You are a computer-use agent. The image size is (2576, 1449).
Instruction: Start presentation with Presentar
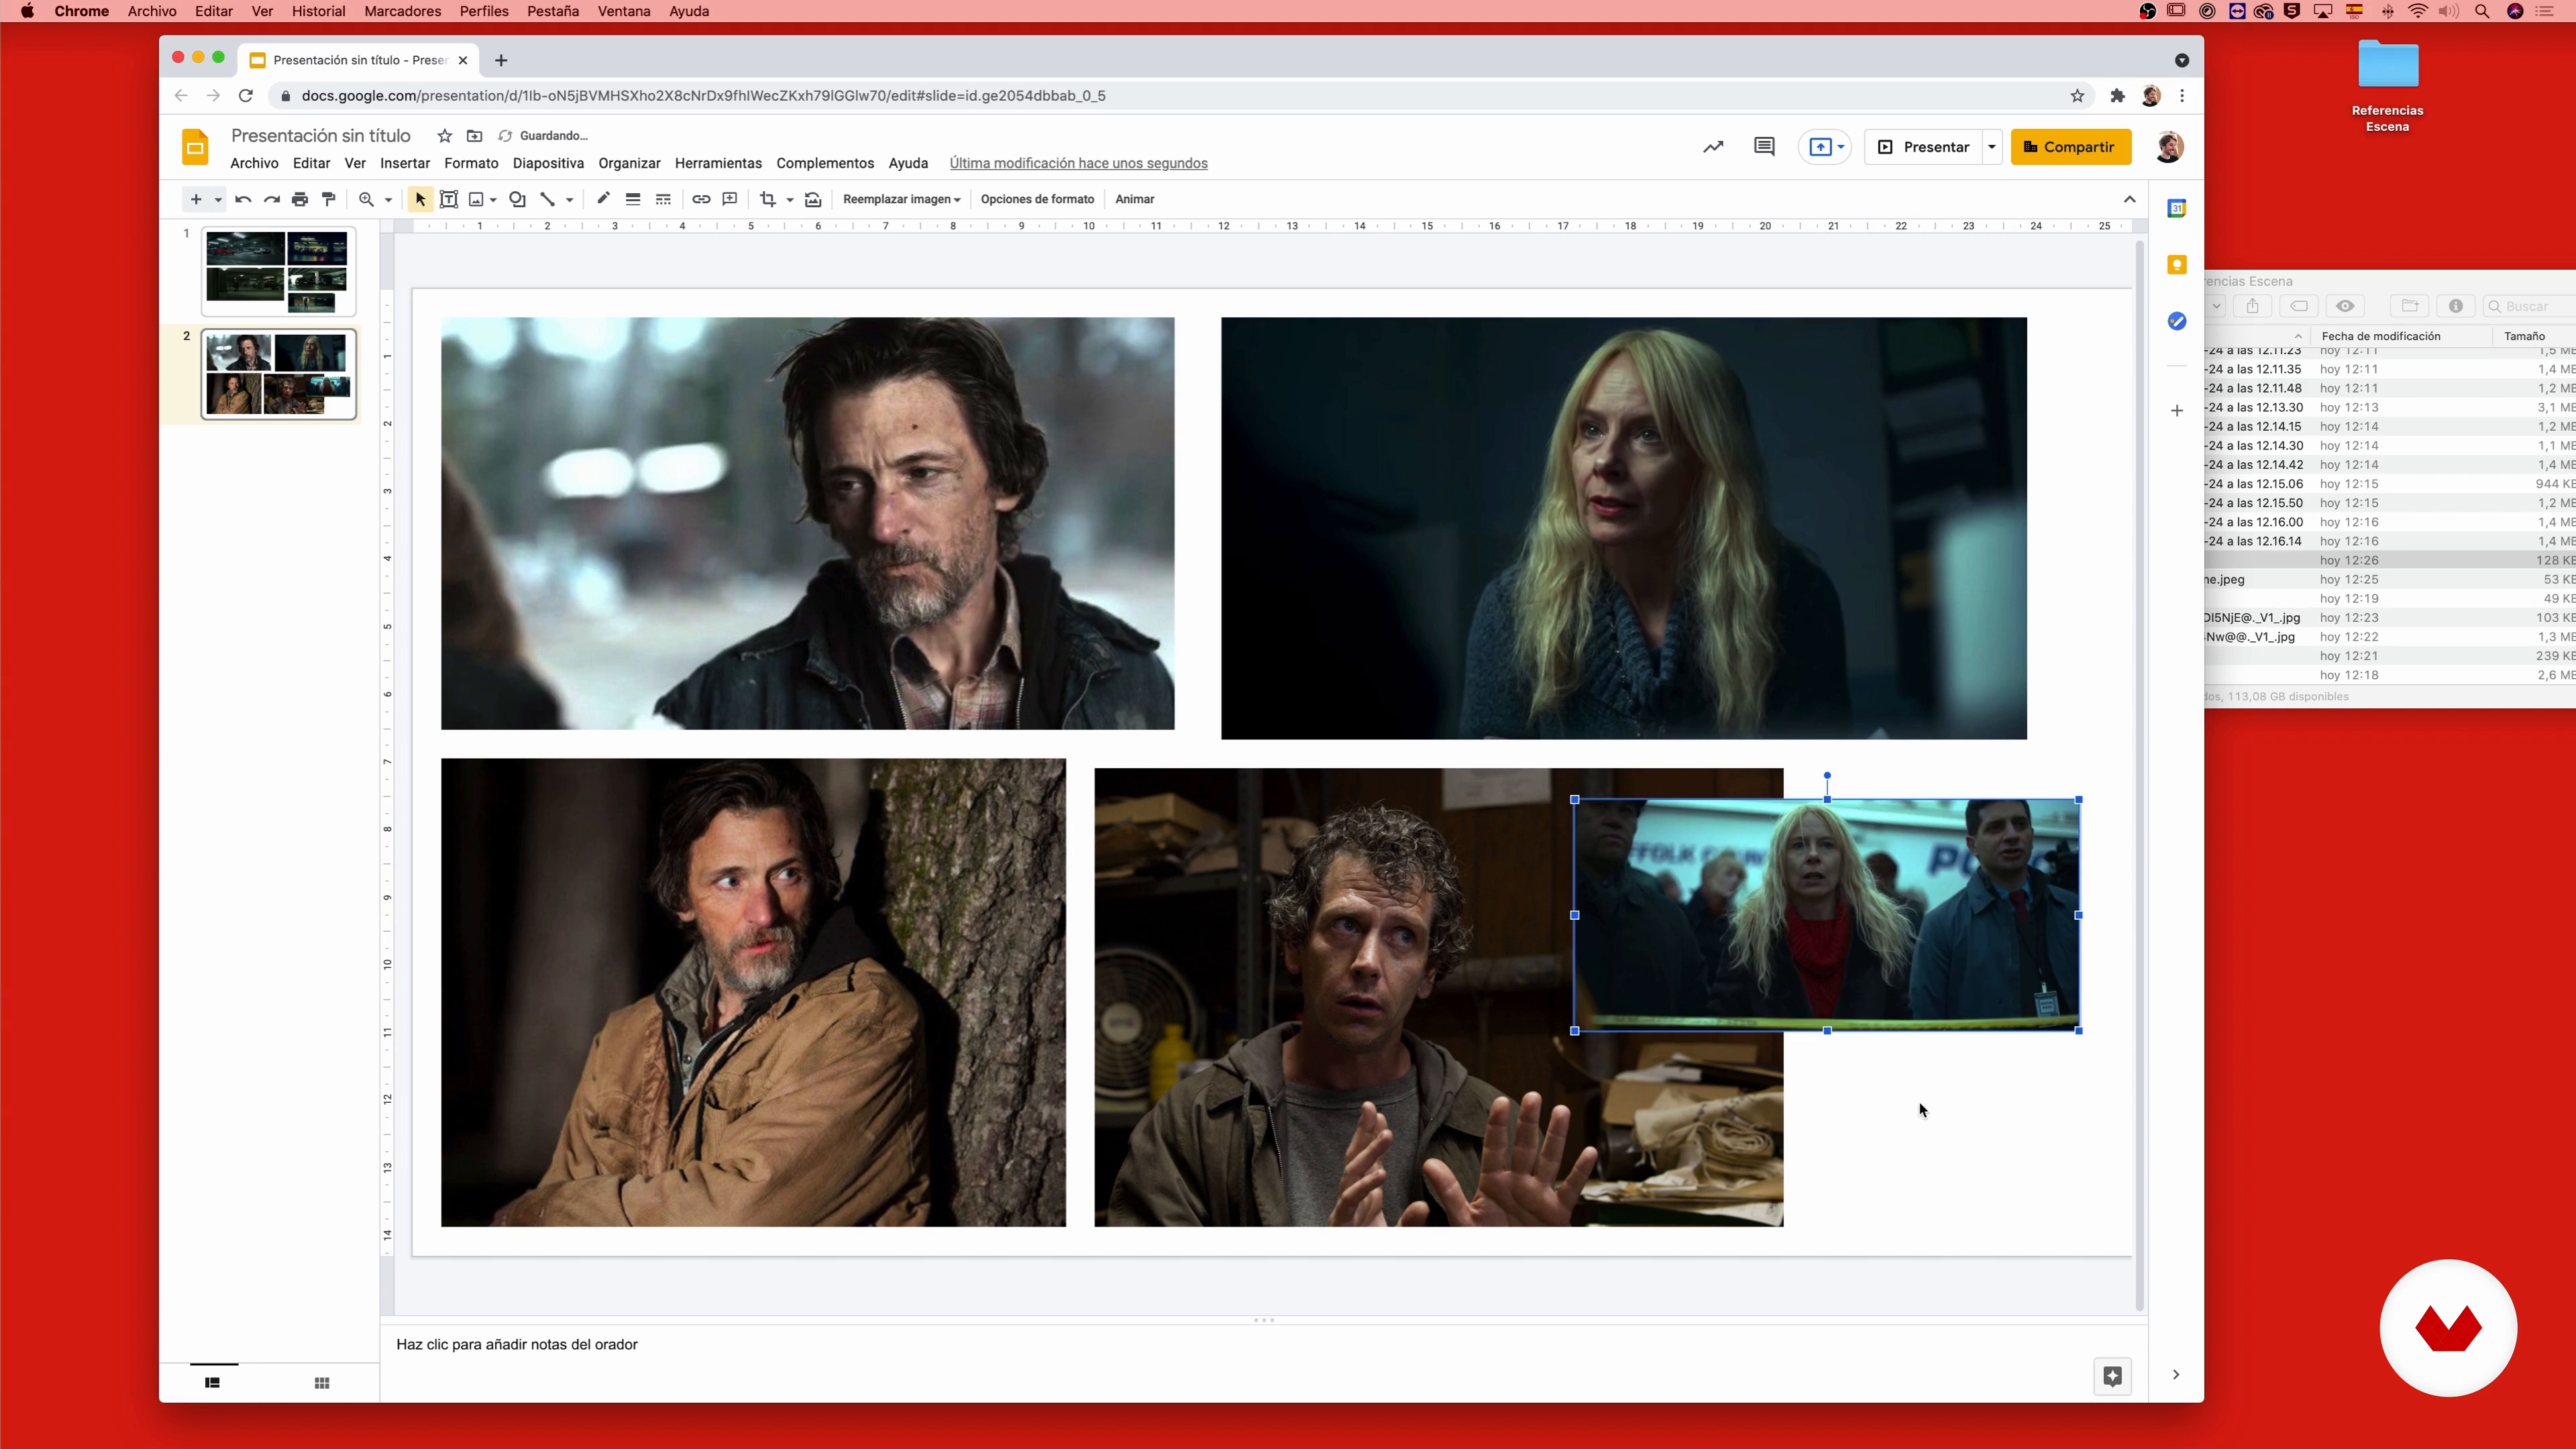1923,147
